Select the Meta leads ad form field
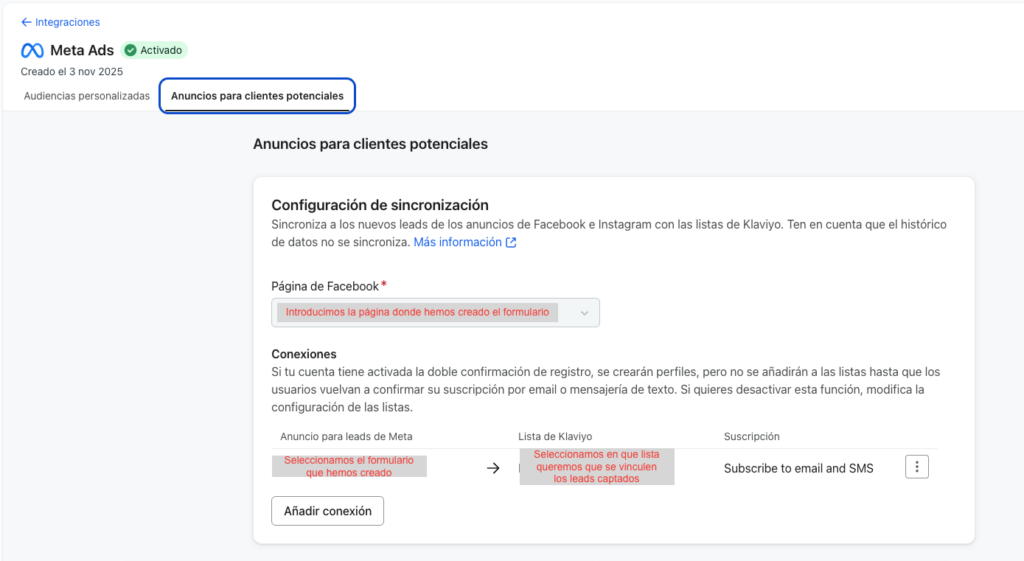 pyautogui.click(x=349, y=466)
